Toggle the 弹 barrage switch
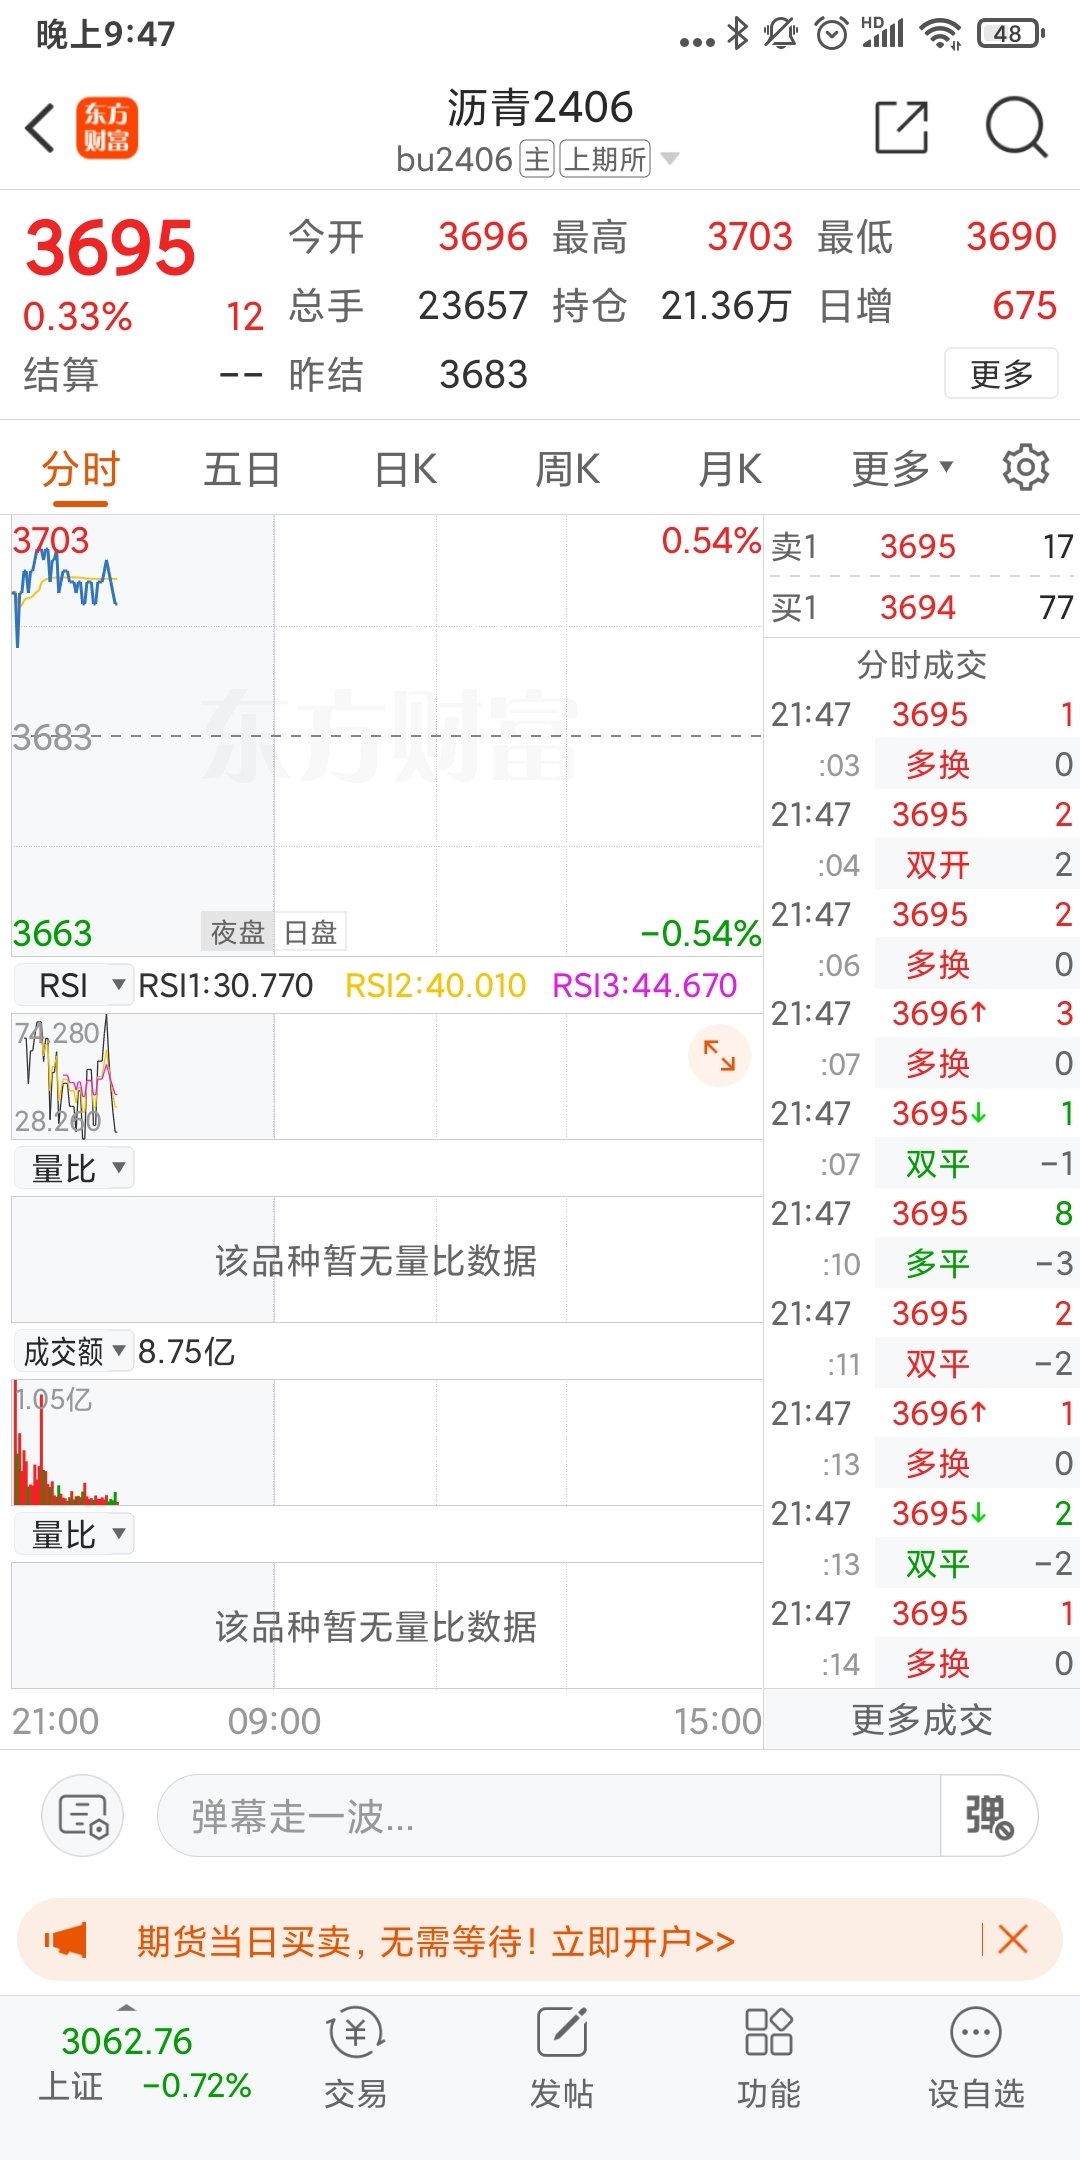1080x2160 pixels. 988,1815
